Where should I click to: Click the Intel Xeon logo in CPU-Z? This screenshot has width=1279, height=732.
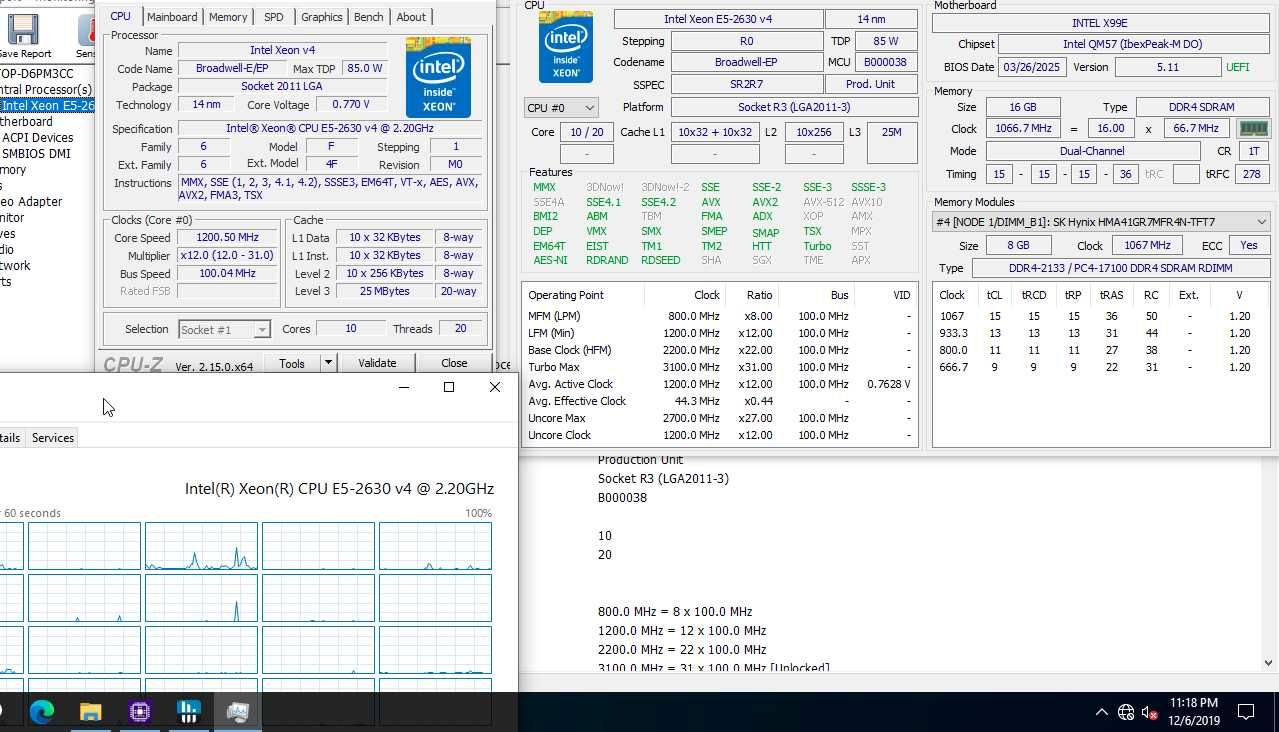438,78
